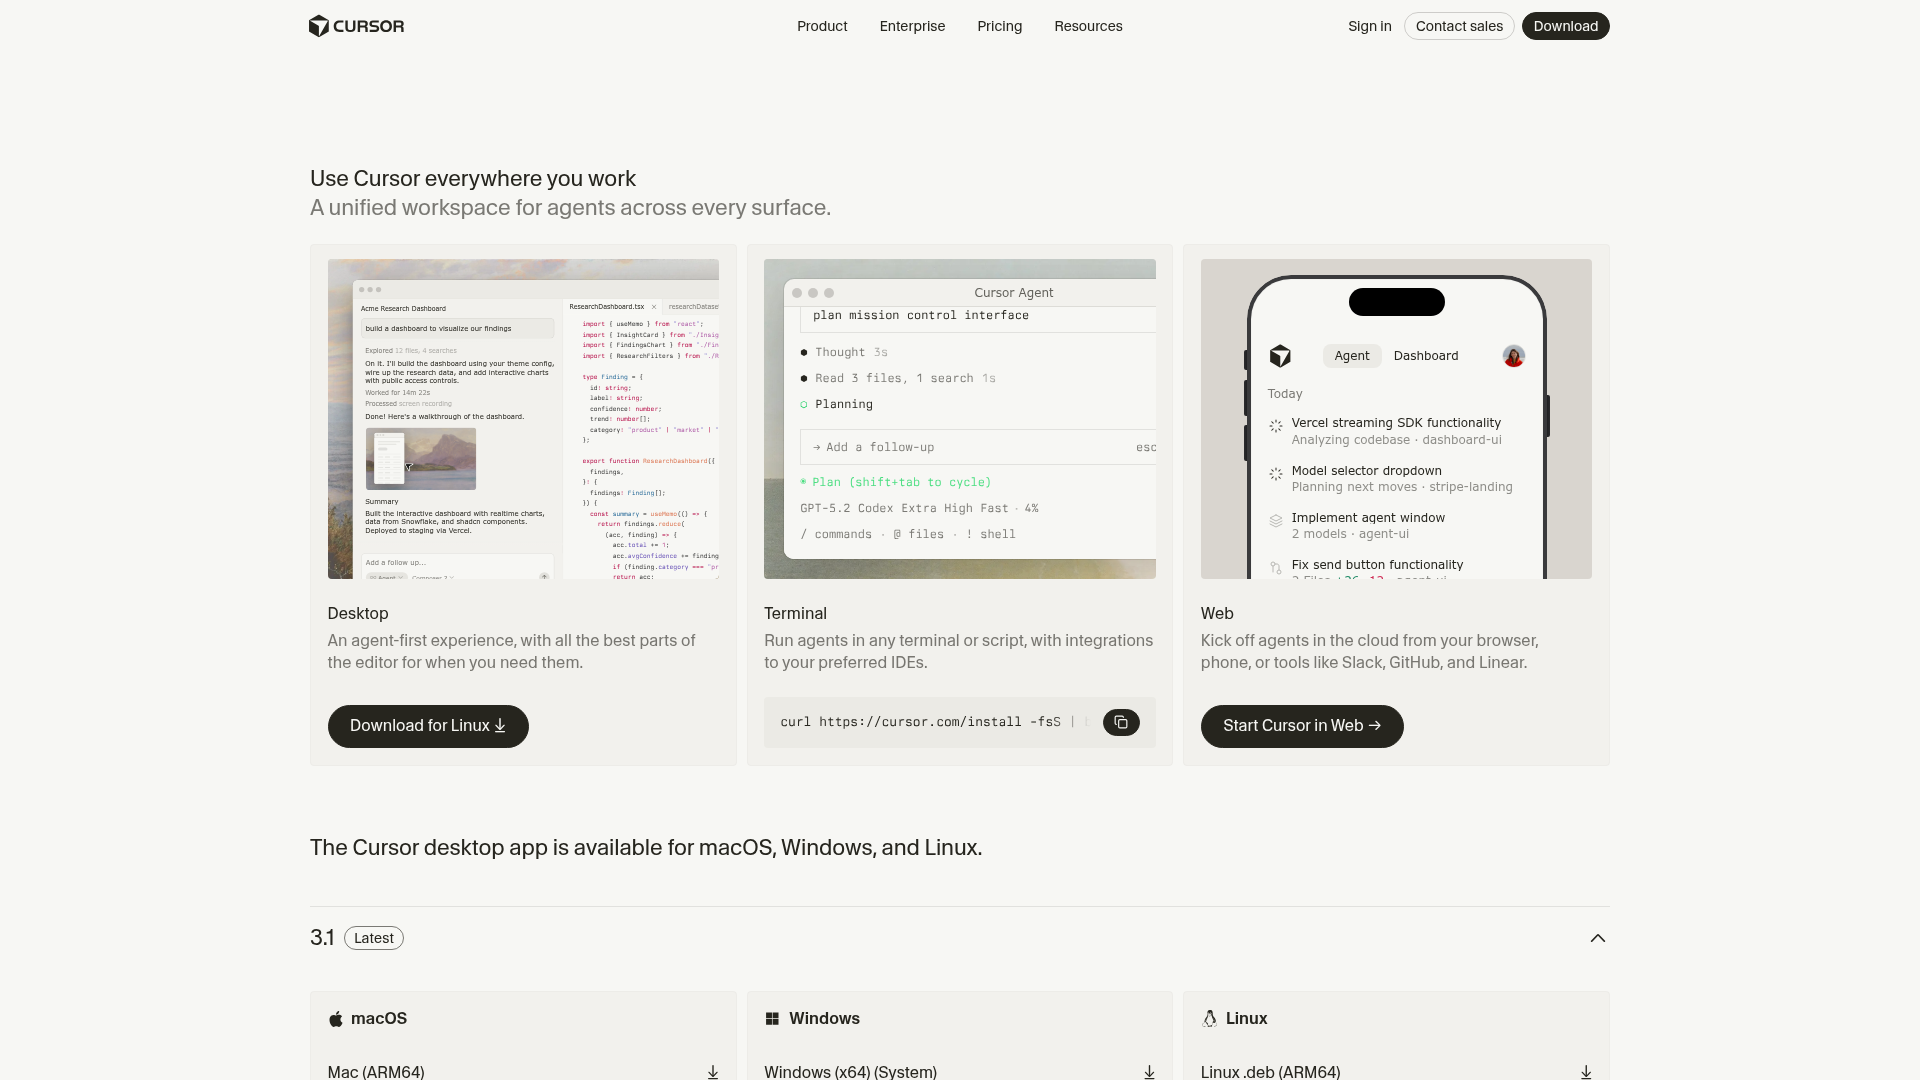The height and width of the screenshot is (1080, 1920).
Task: Click the Linux .deb (ARM64) link text
Action: pyautogui.click(x=1270, y=1072)
